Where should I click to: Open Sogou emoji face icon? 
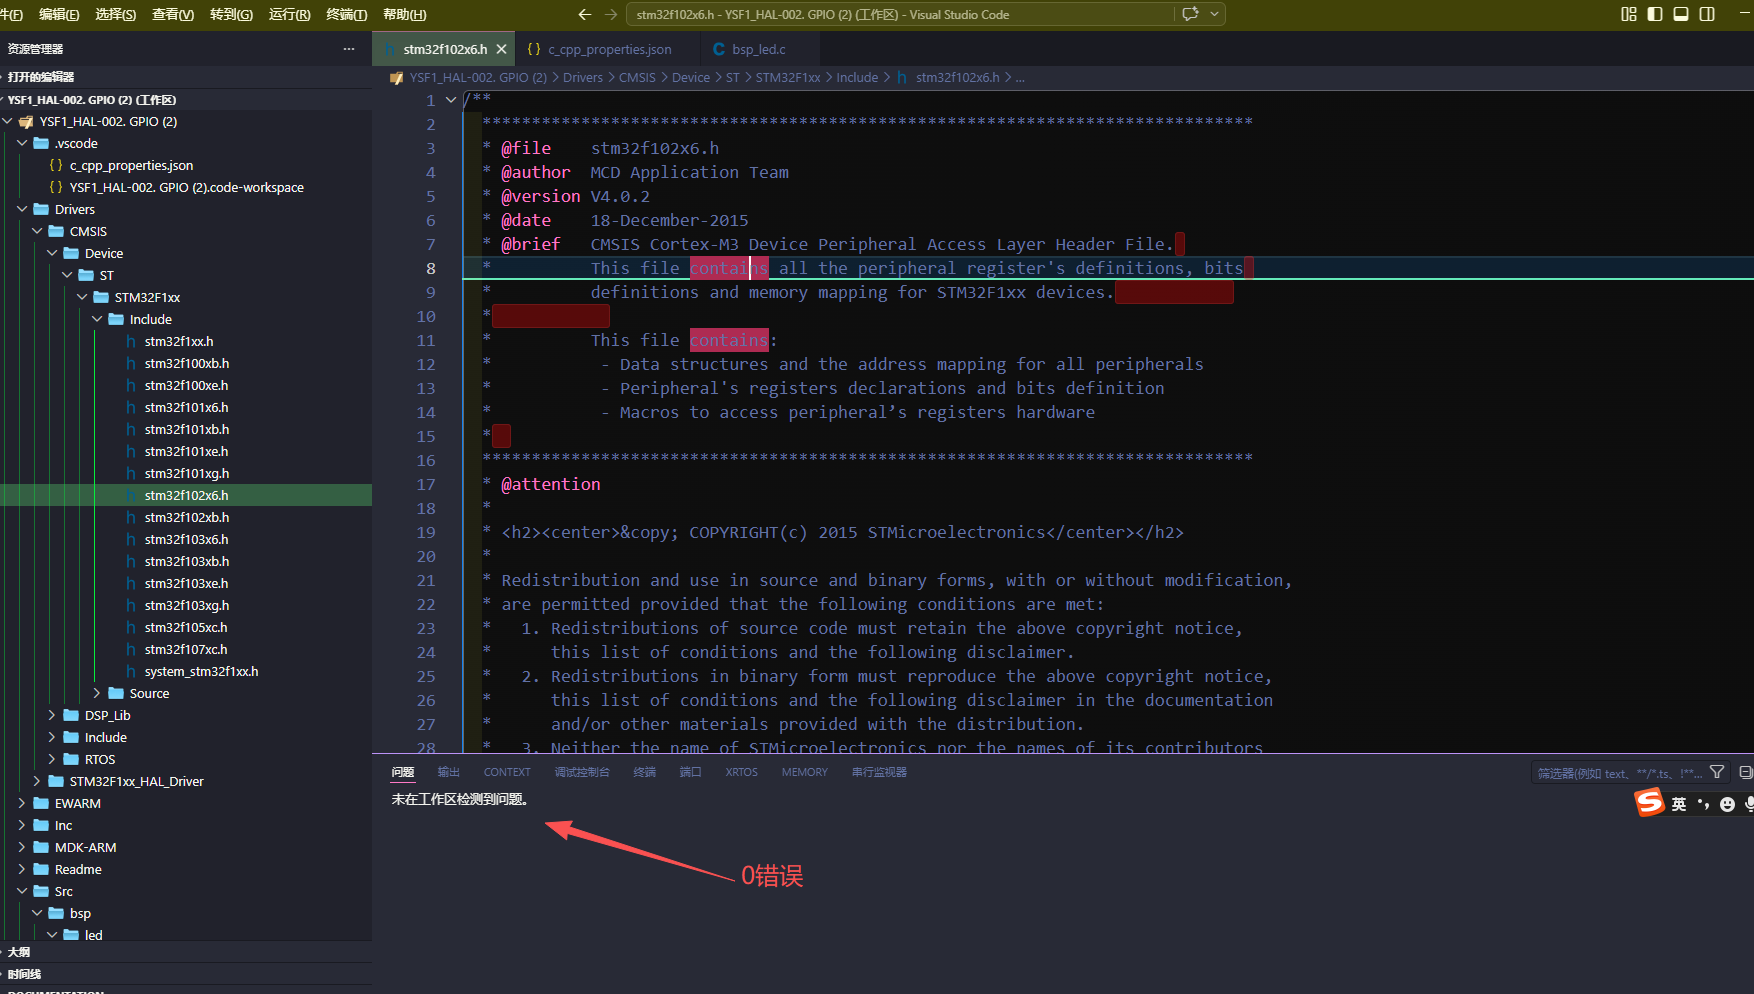1727,804
